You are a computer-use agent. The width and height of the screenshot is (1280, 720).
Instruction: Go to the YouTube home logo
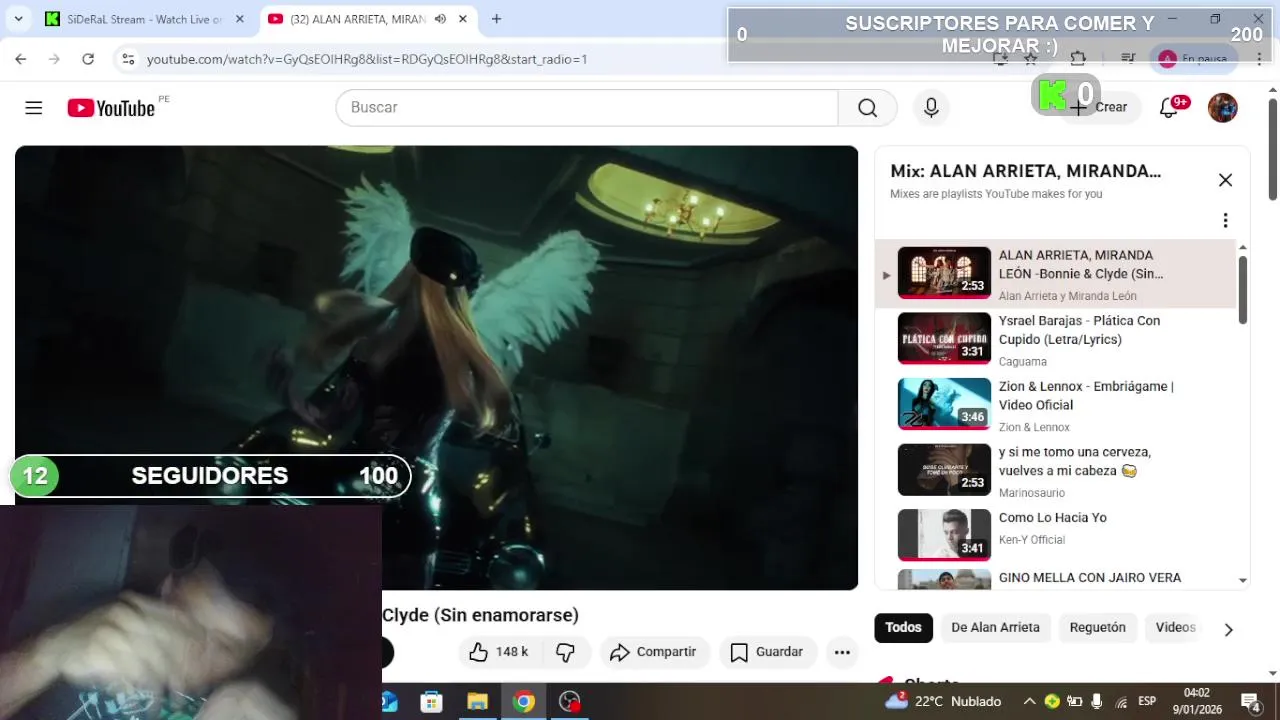[x=111, y=108]
